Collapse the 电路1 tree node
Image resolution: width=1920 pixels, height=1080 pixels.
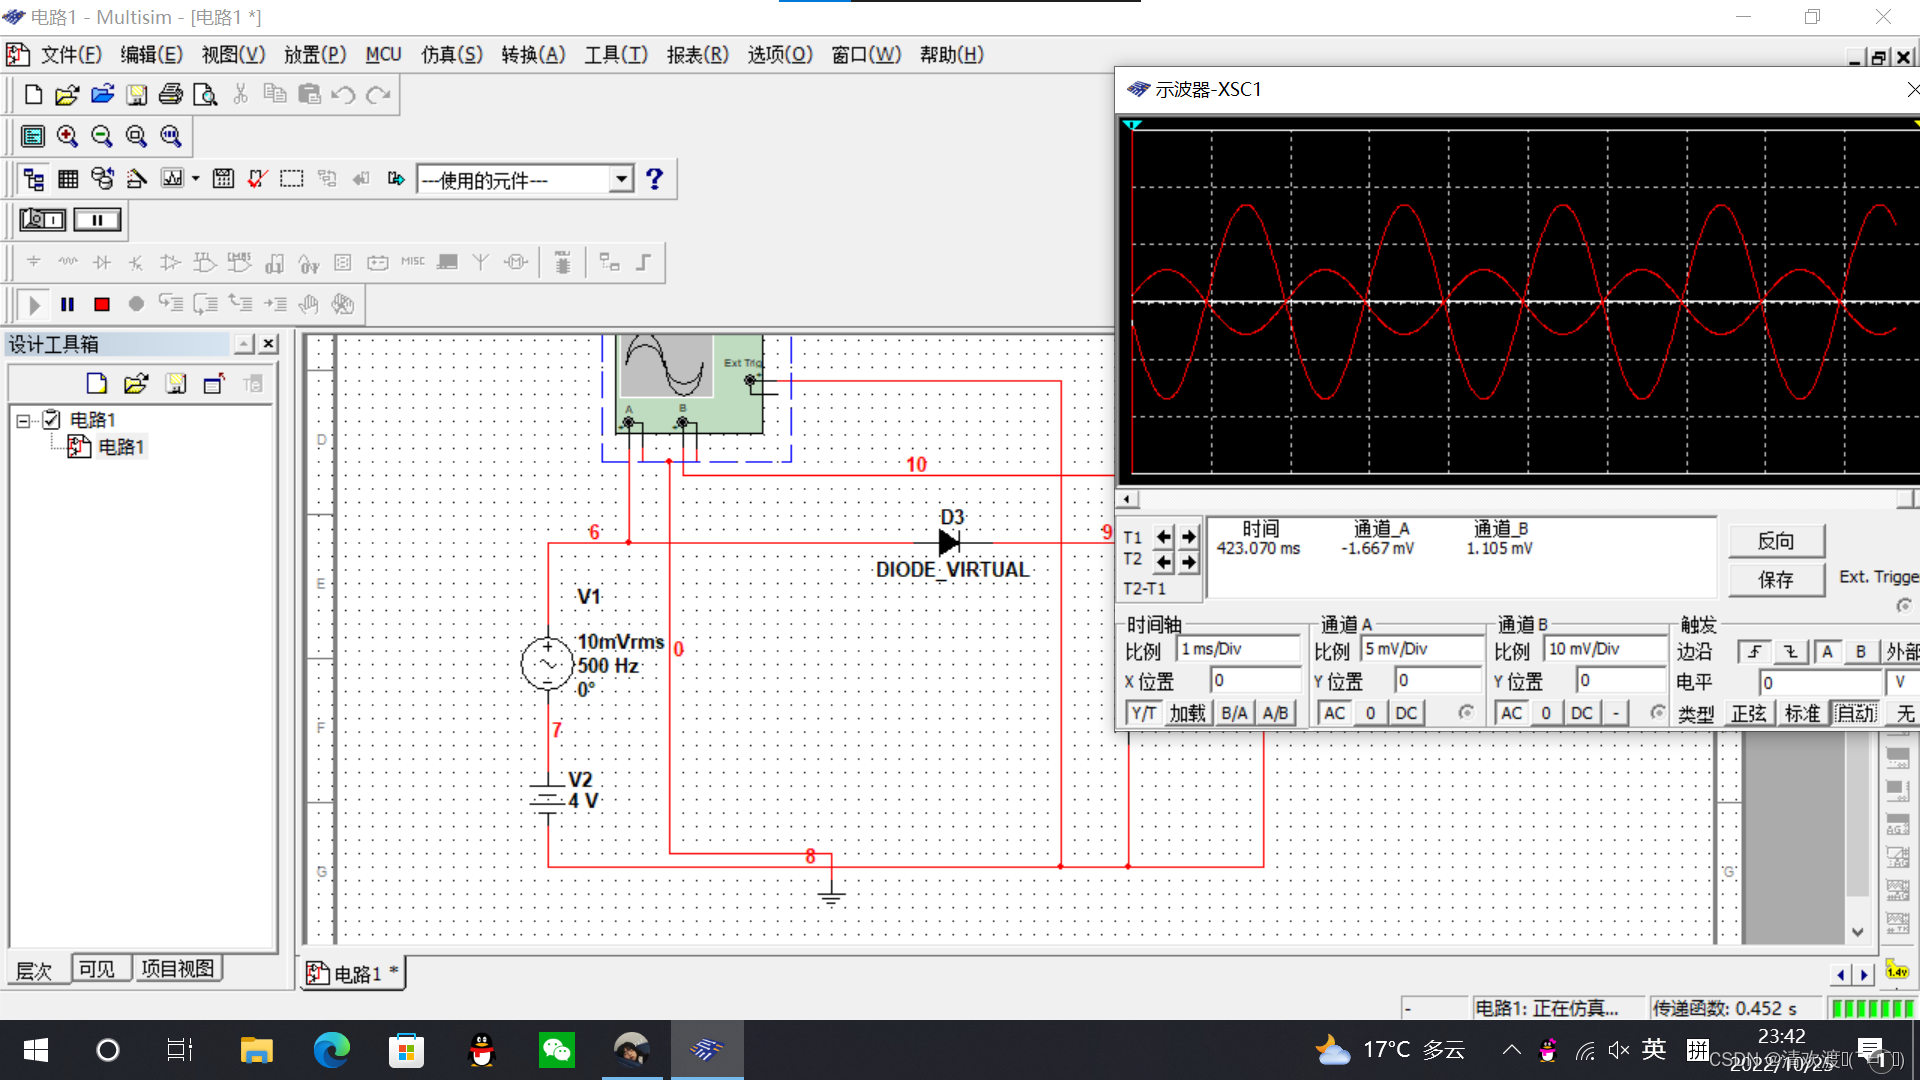pos(23,421)
